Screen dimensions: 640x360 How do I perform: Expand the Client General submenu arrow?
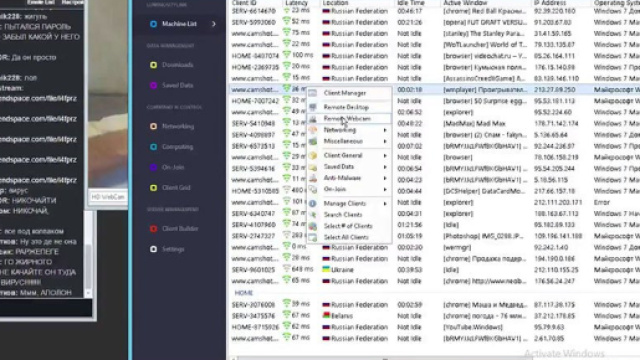(x=385, y=156)
